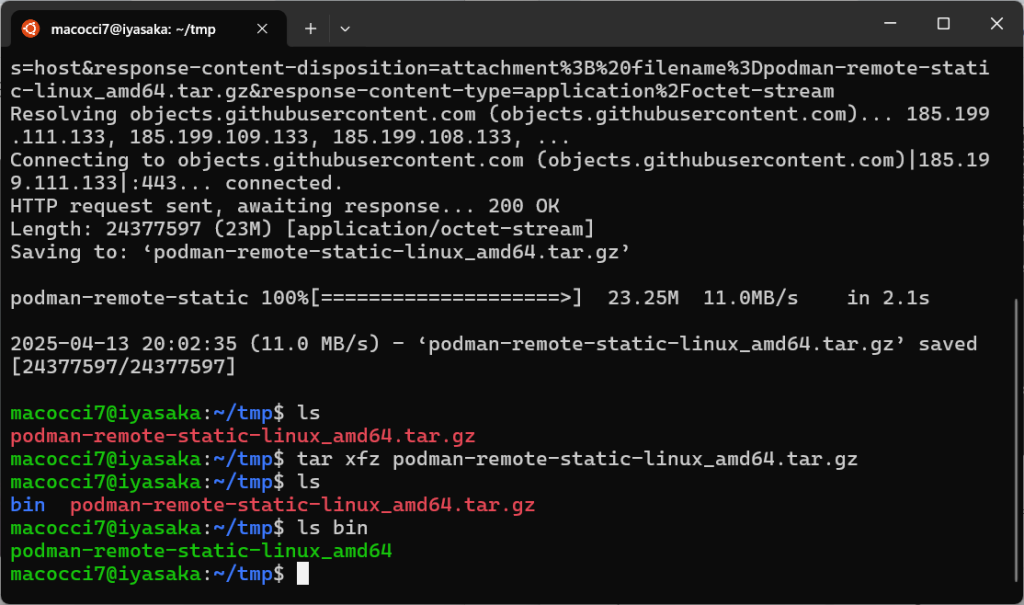
Task: Click the empty title bar area
Action: [x=600, y=23]
